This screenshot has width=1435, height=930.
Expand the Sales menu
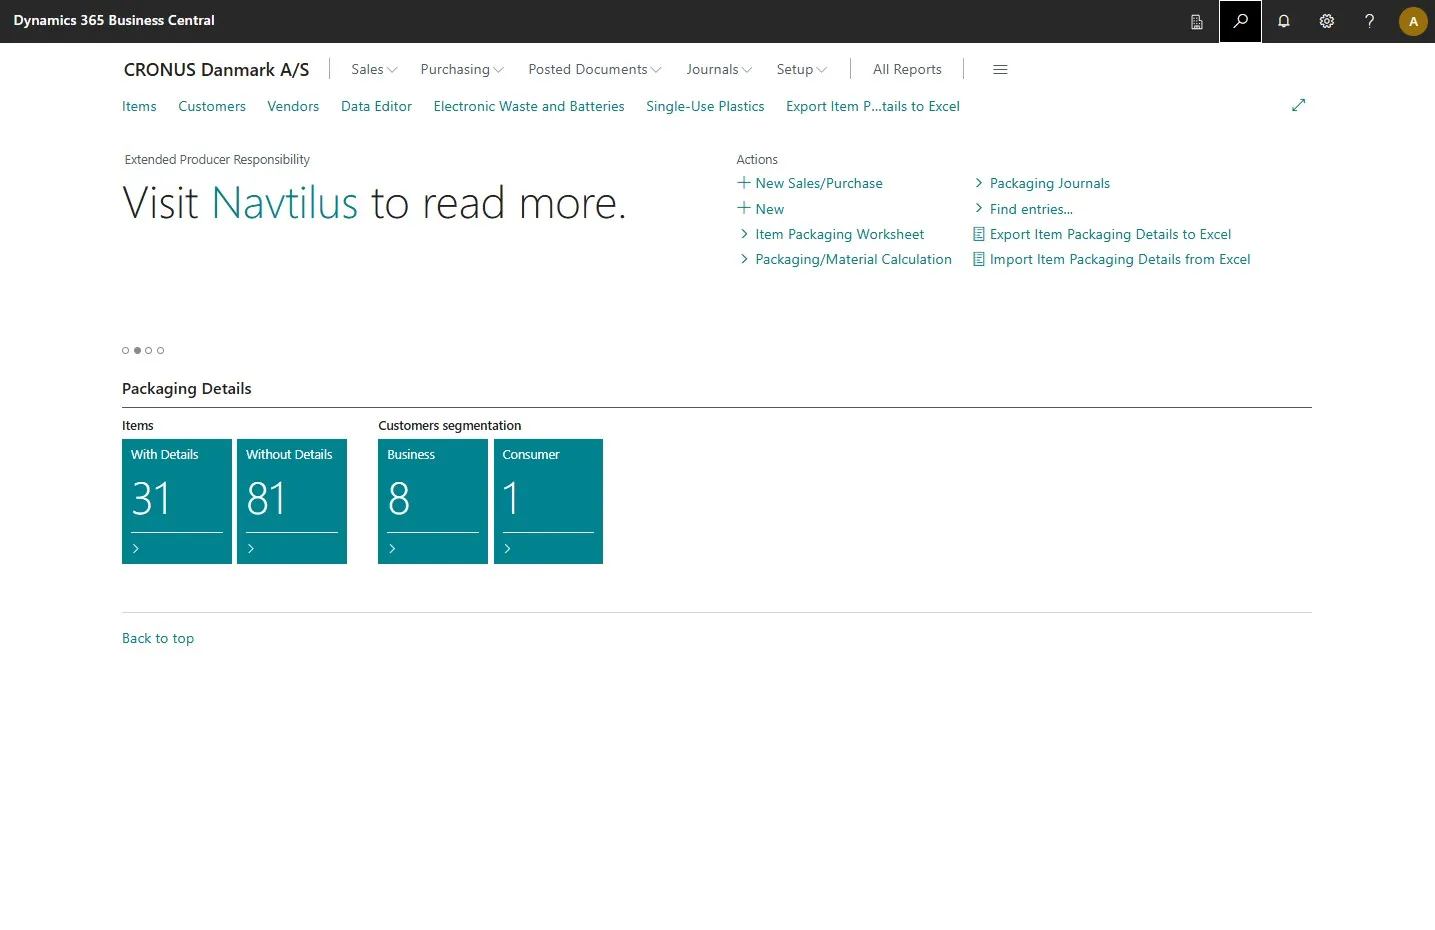(374, 69)
